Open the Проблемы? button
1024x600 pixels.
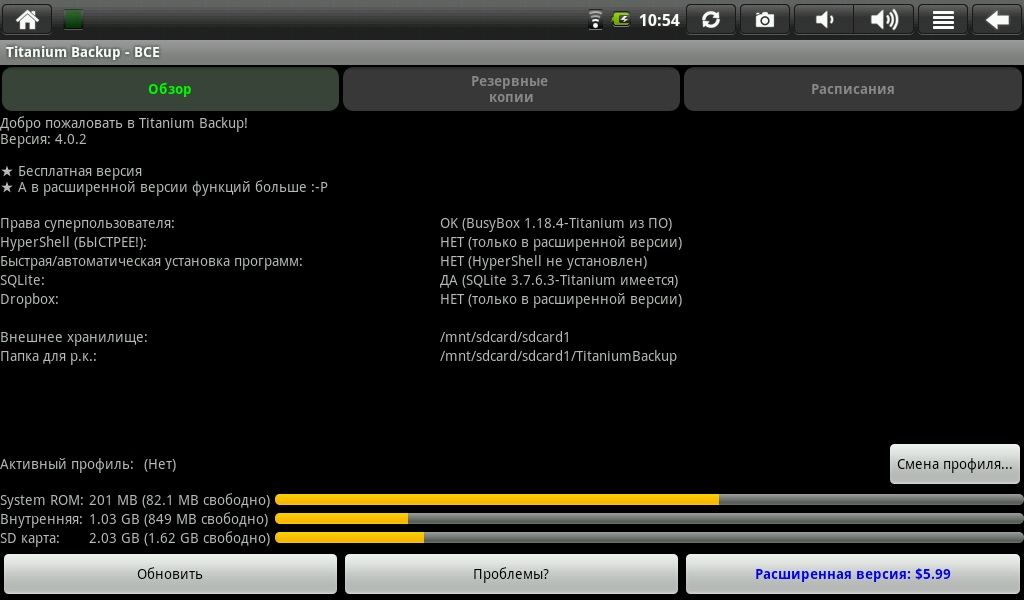tap(511, 574)
